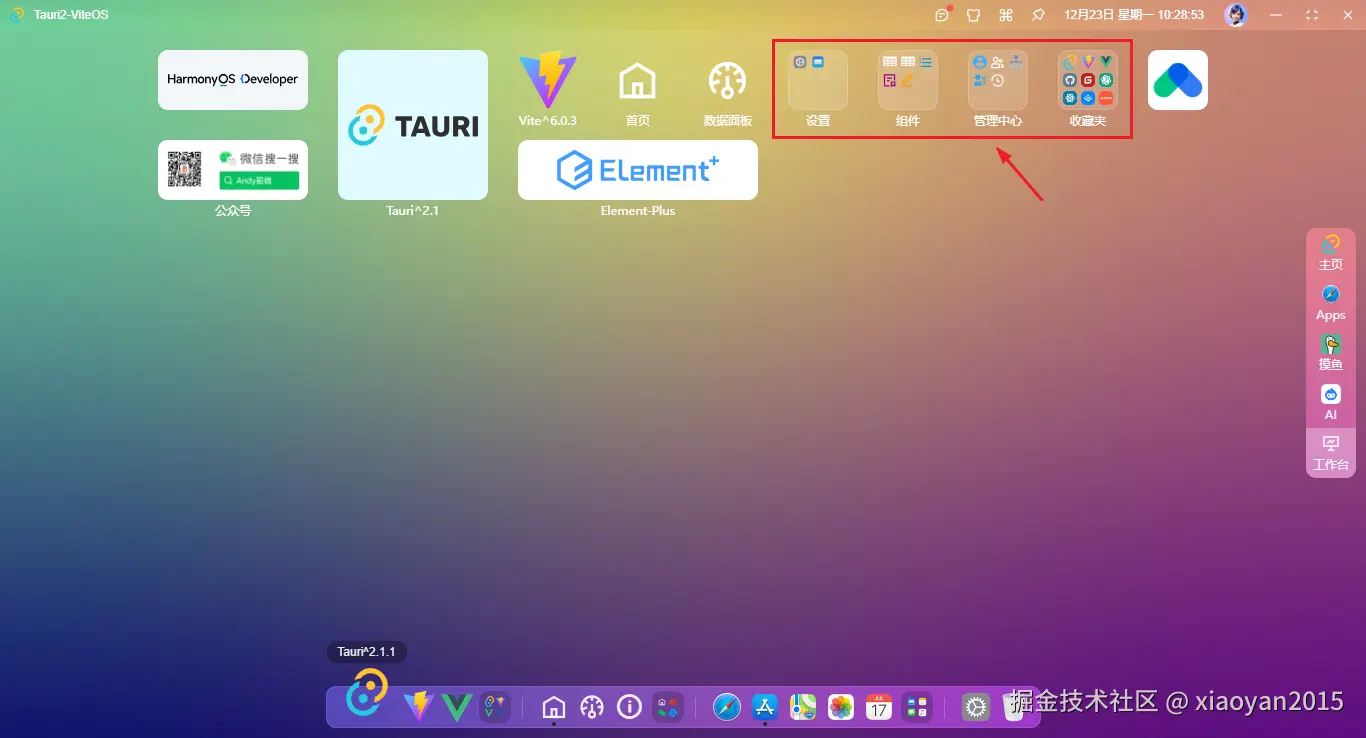The height and width of the screenshot is (738, 1366).
Task: Toggle the fullscreen button in title bar
Action: 1312,15
